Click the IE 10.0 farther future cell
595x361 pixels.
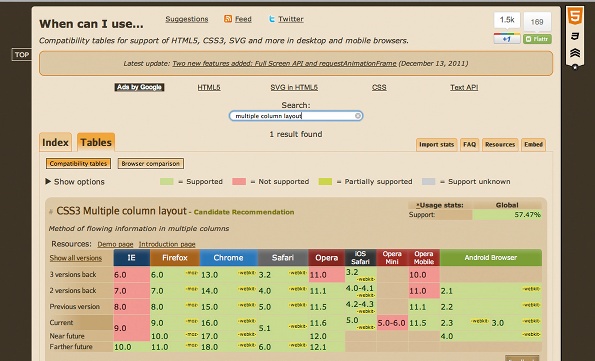(x=132, y=347)
